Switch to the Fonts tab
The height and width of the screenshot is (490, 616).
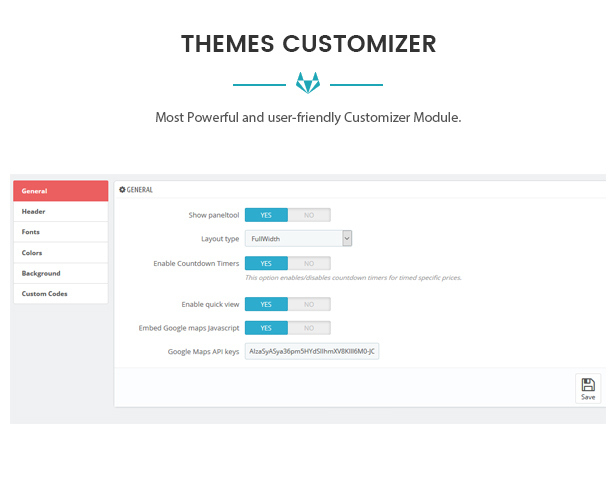60,232
